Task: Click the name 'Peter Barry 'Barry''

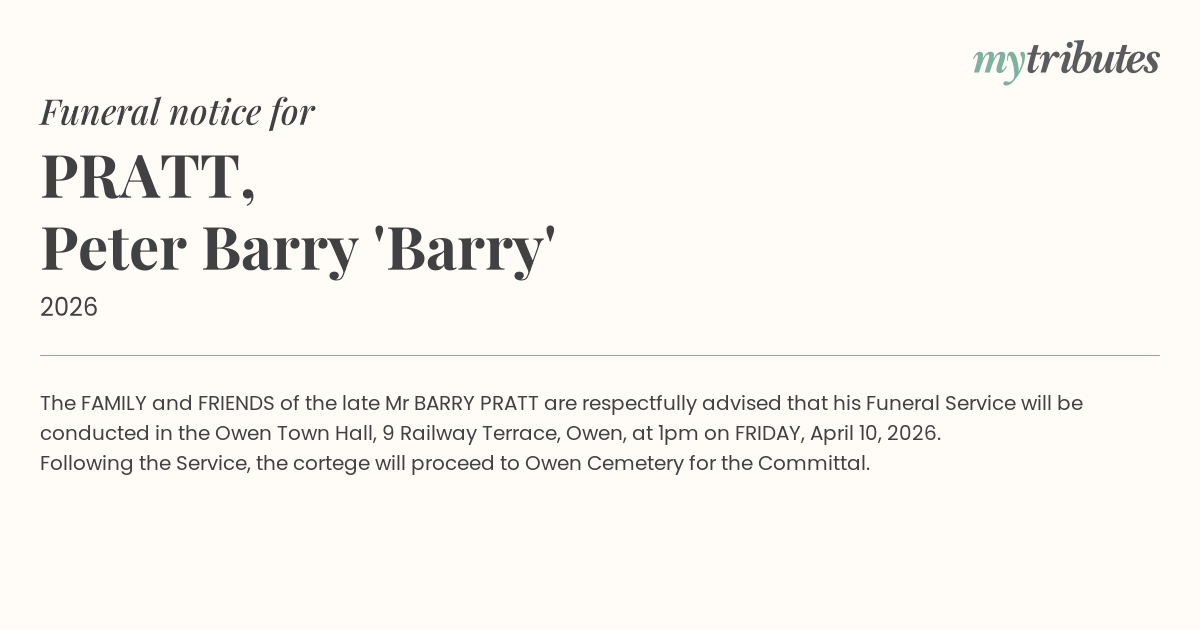Action: [x=297, y=249]
